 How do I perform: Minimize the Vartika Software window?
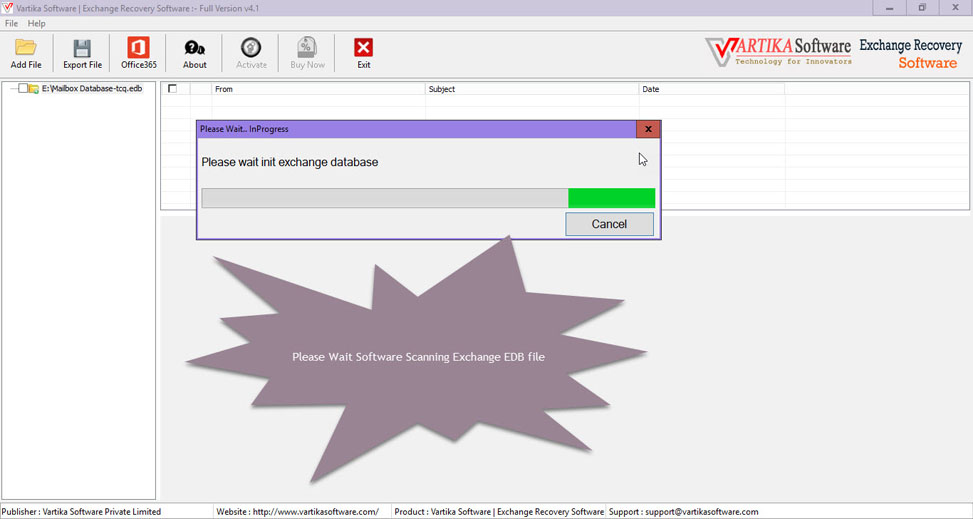(889, 8)
